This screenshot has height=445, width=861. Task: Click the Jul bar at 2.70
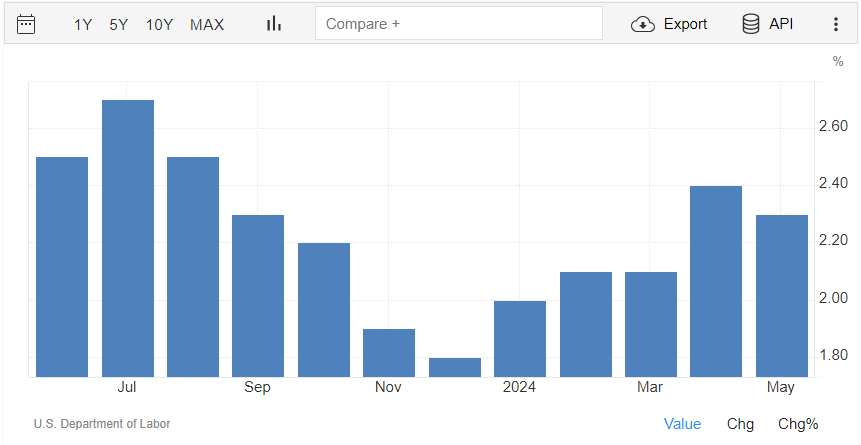coord(128,238)
